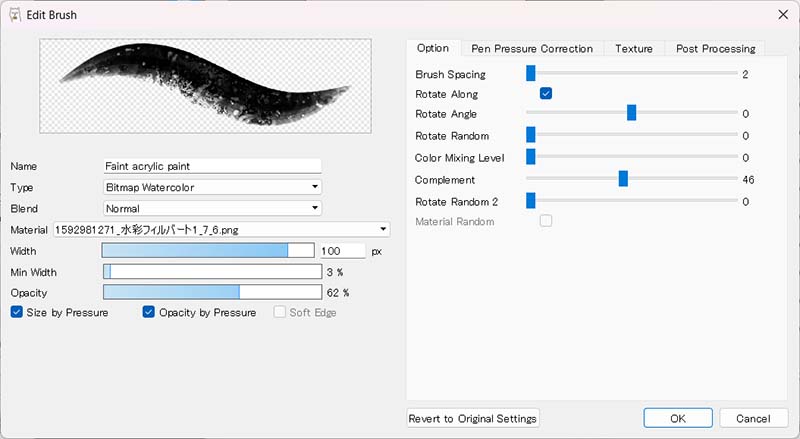The image size is (800, 439).
Task: Click the Material label text
Action: tap(29, 230)
